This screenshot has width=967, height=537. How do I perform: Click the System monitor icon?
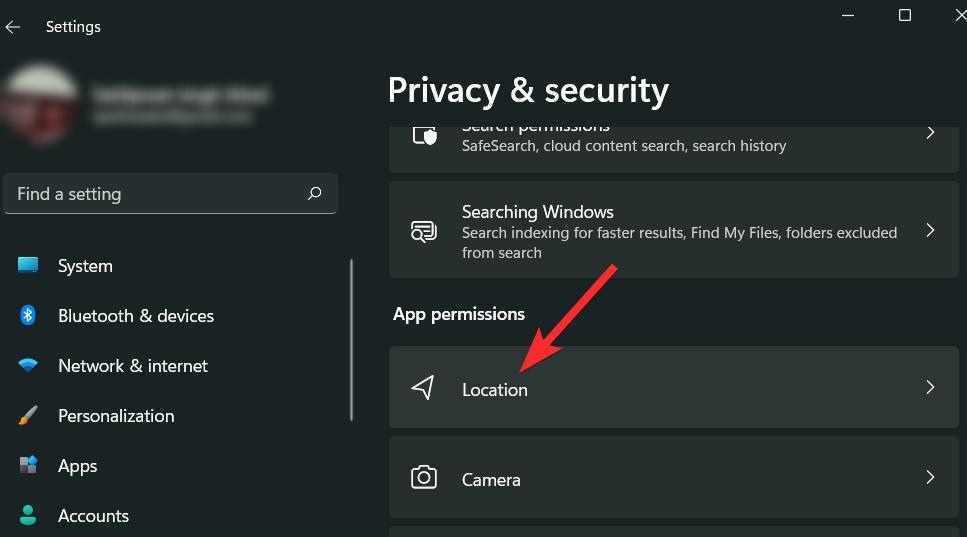pyautogui.click(x=28, y=266)
